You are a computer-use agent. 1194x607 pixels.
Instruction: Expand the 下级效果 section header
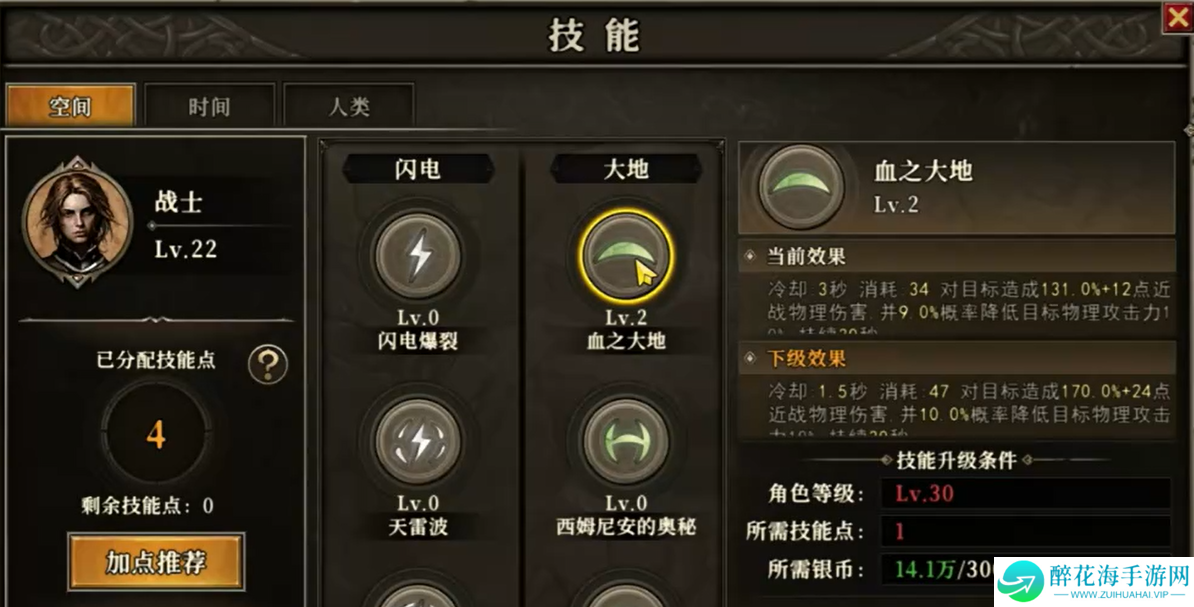click(x=956, y=358)
